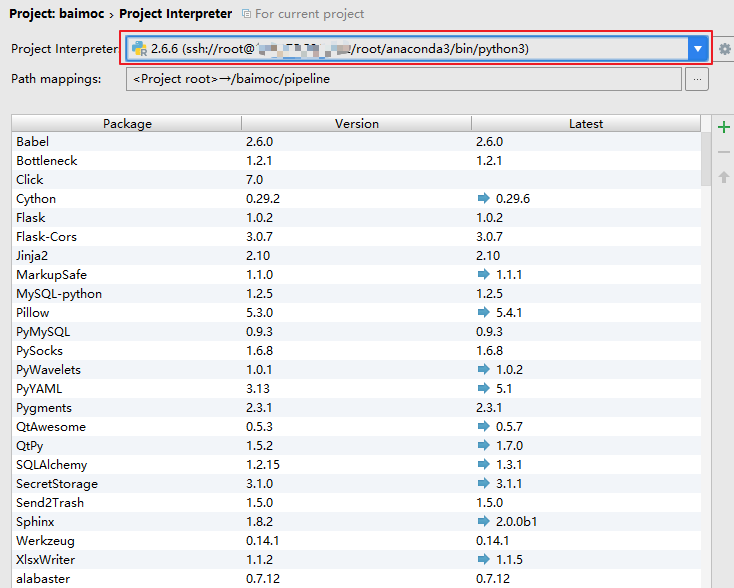Select the XlsxWriter package row

(356, 559)
